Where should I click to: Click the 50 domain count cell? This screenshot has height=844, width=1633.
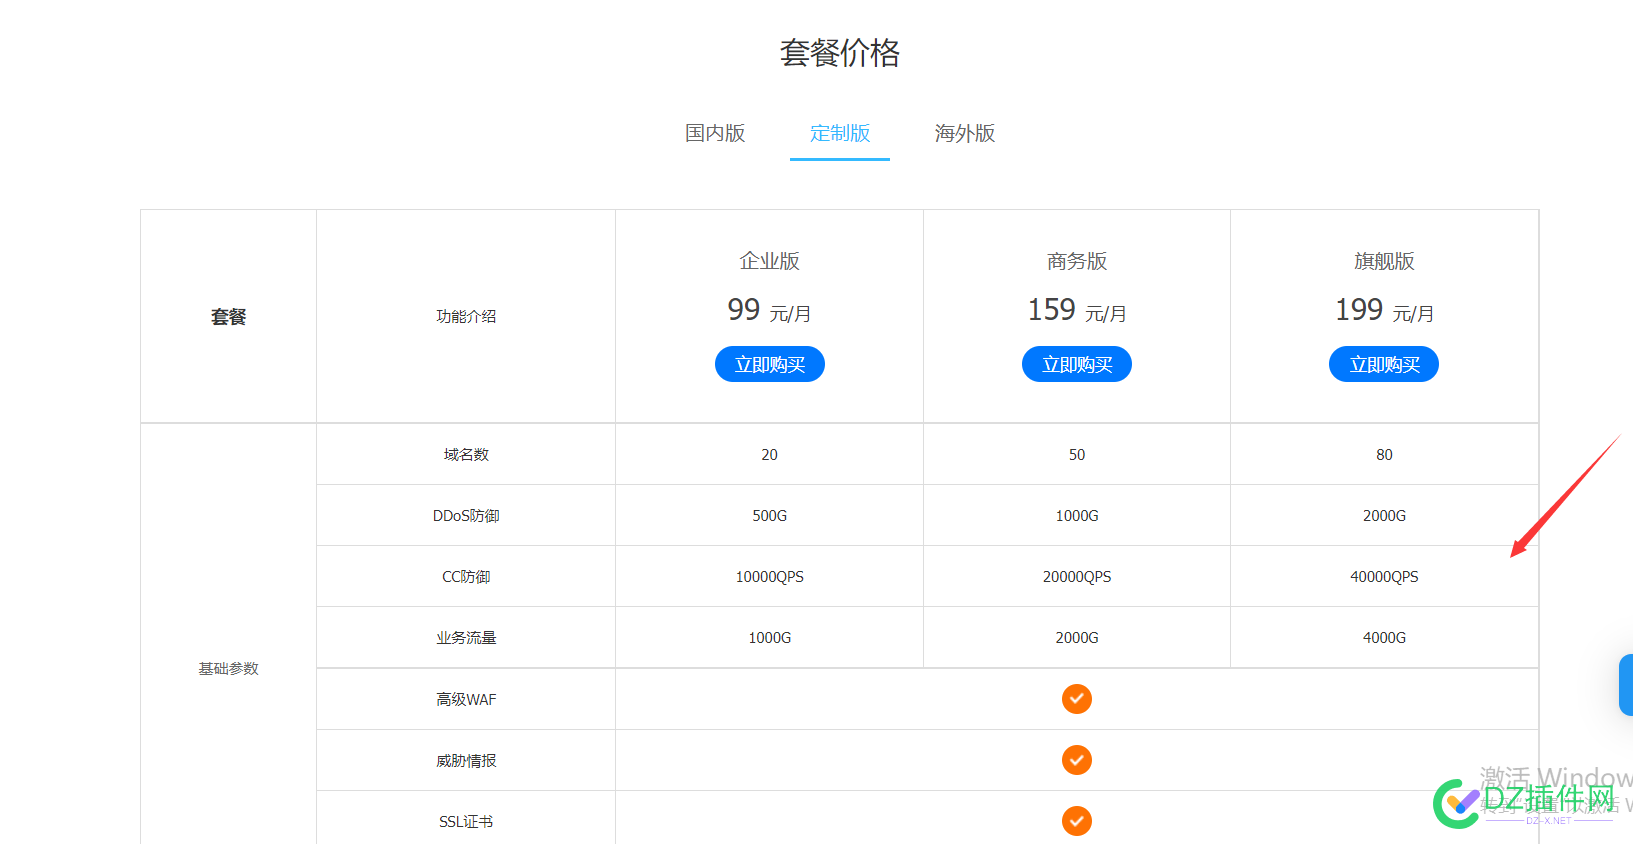point(1077,454)
